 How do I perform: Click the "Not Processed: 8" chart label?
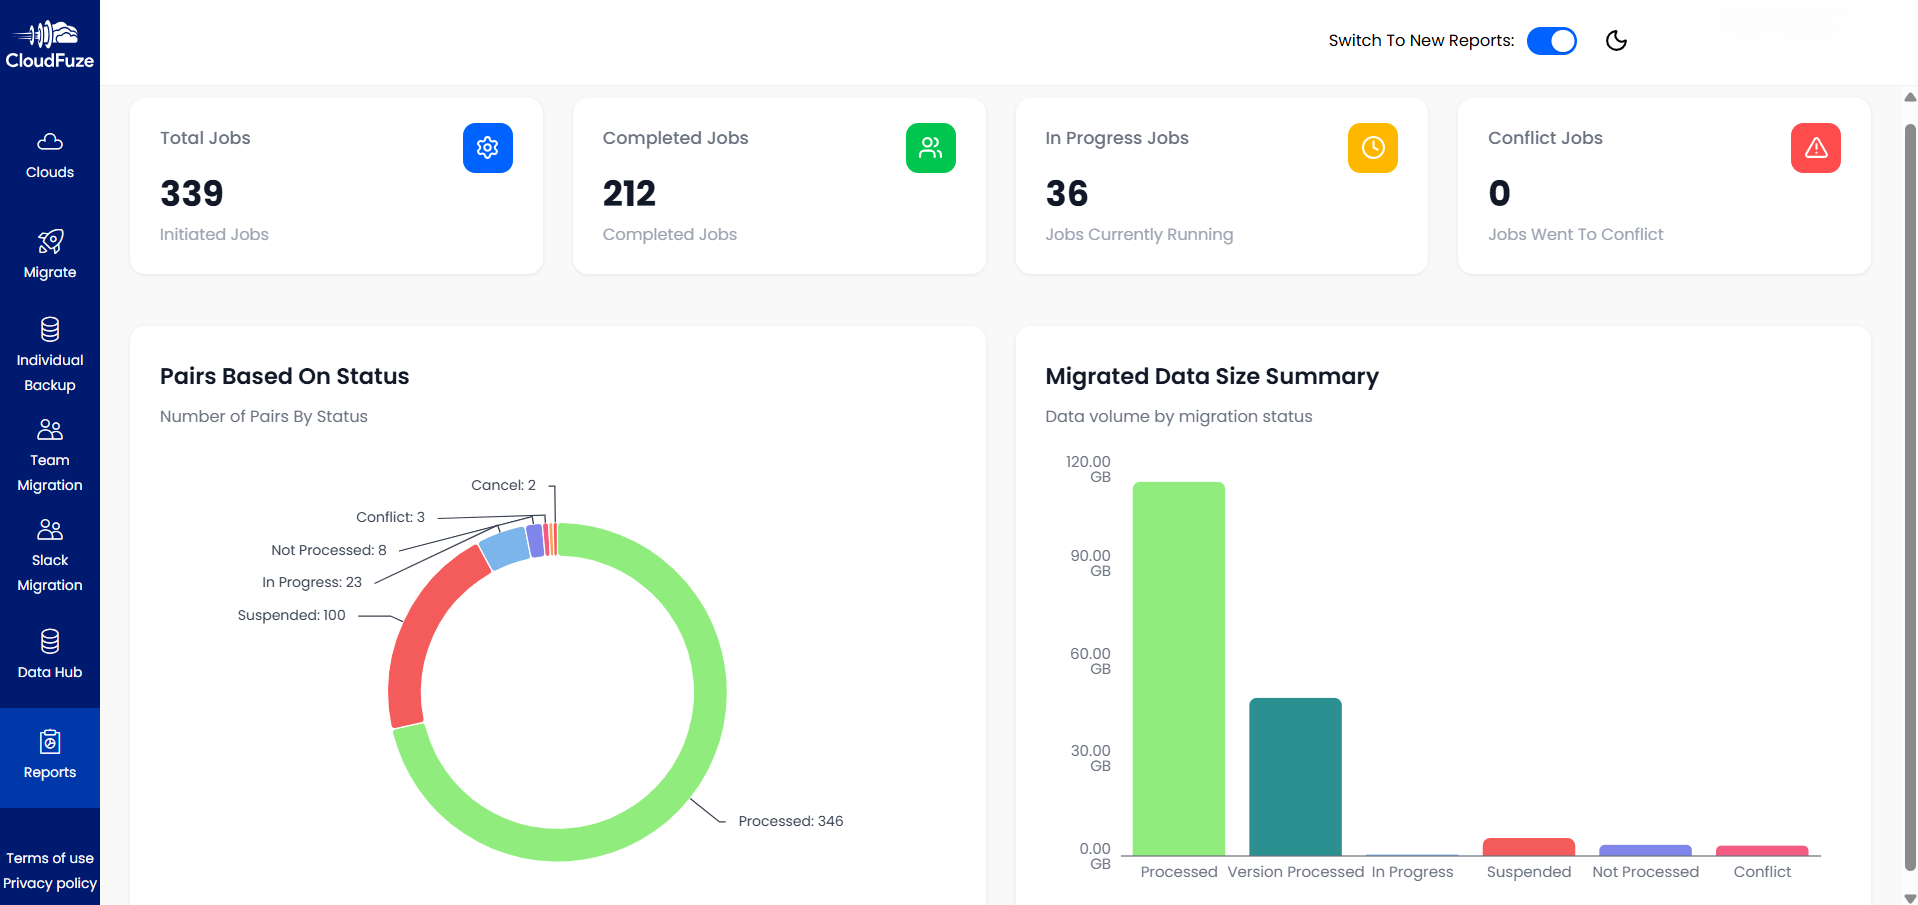coord(329,550)
